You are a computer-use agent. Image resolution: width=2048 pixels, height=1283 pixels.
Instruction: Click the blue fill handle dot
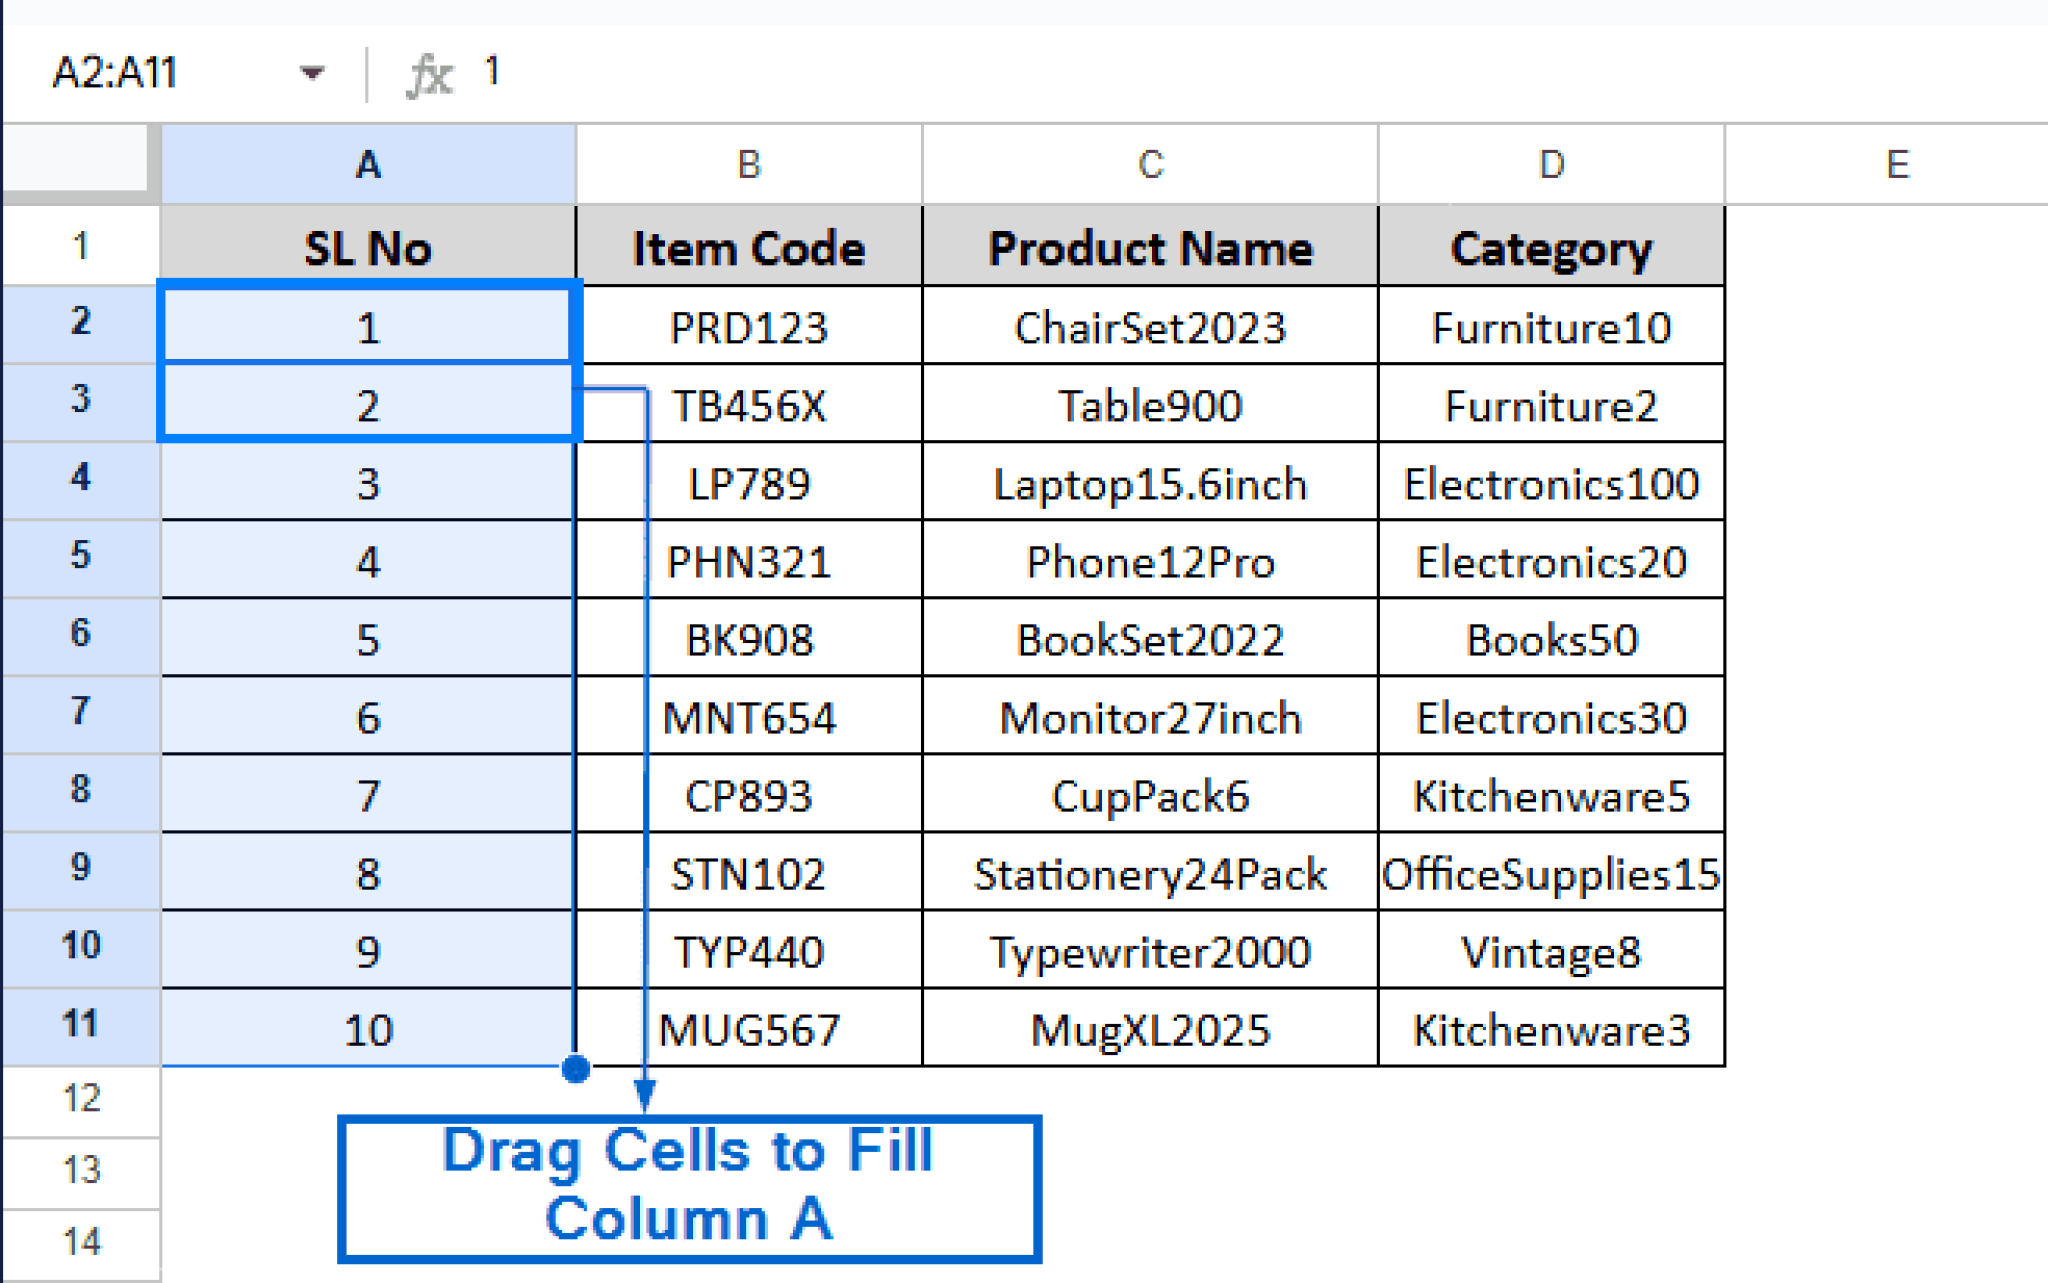tap(576, 1068)
